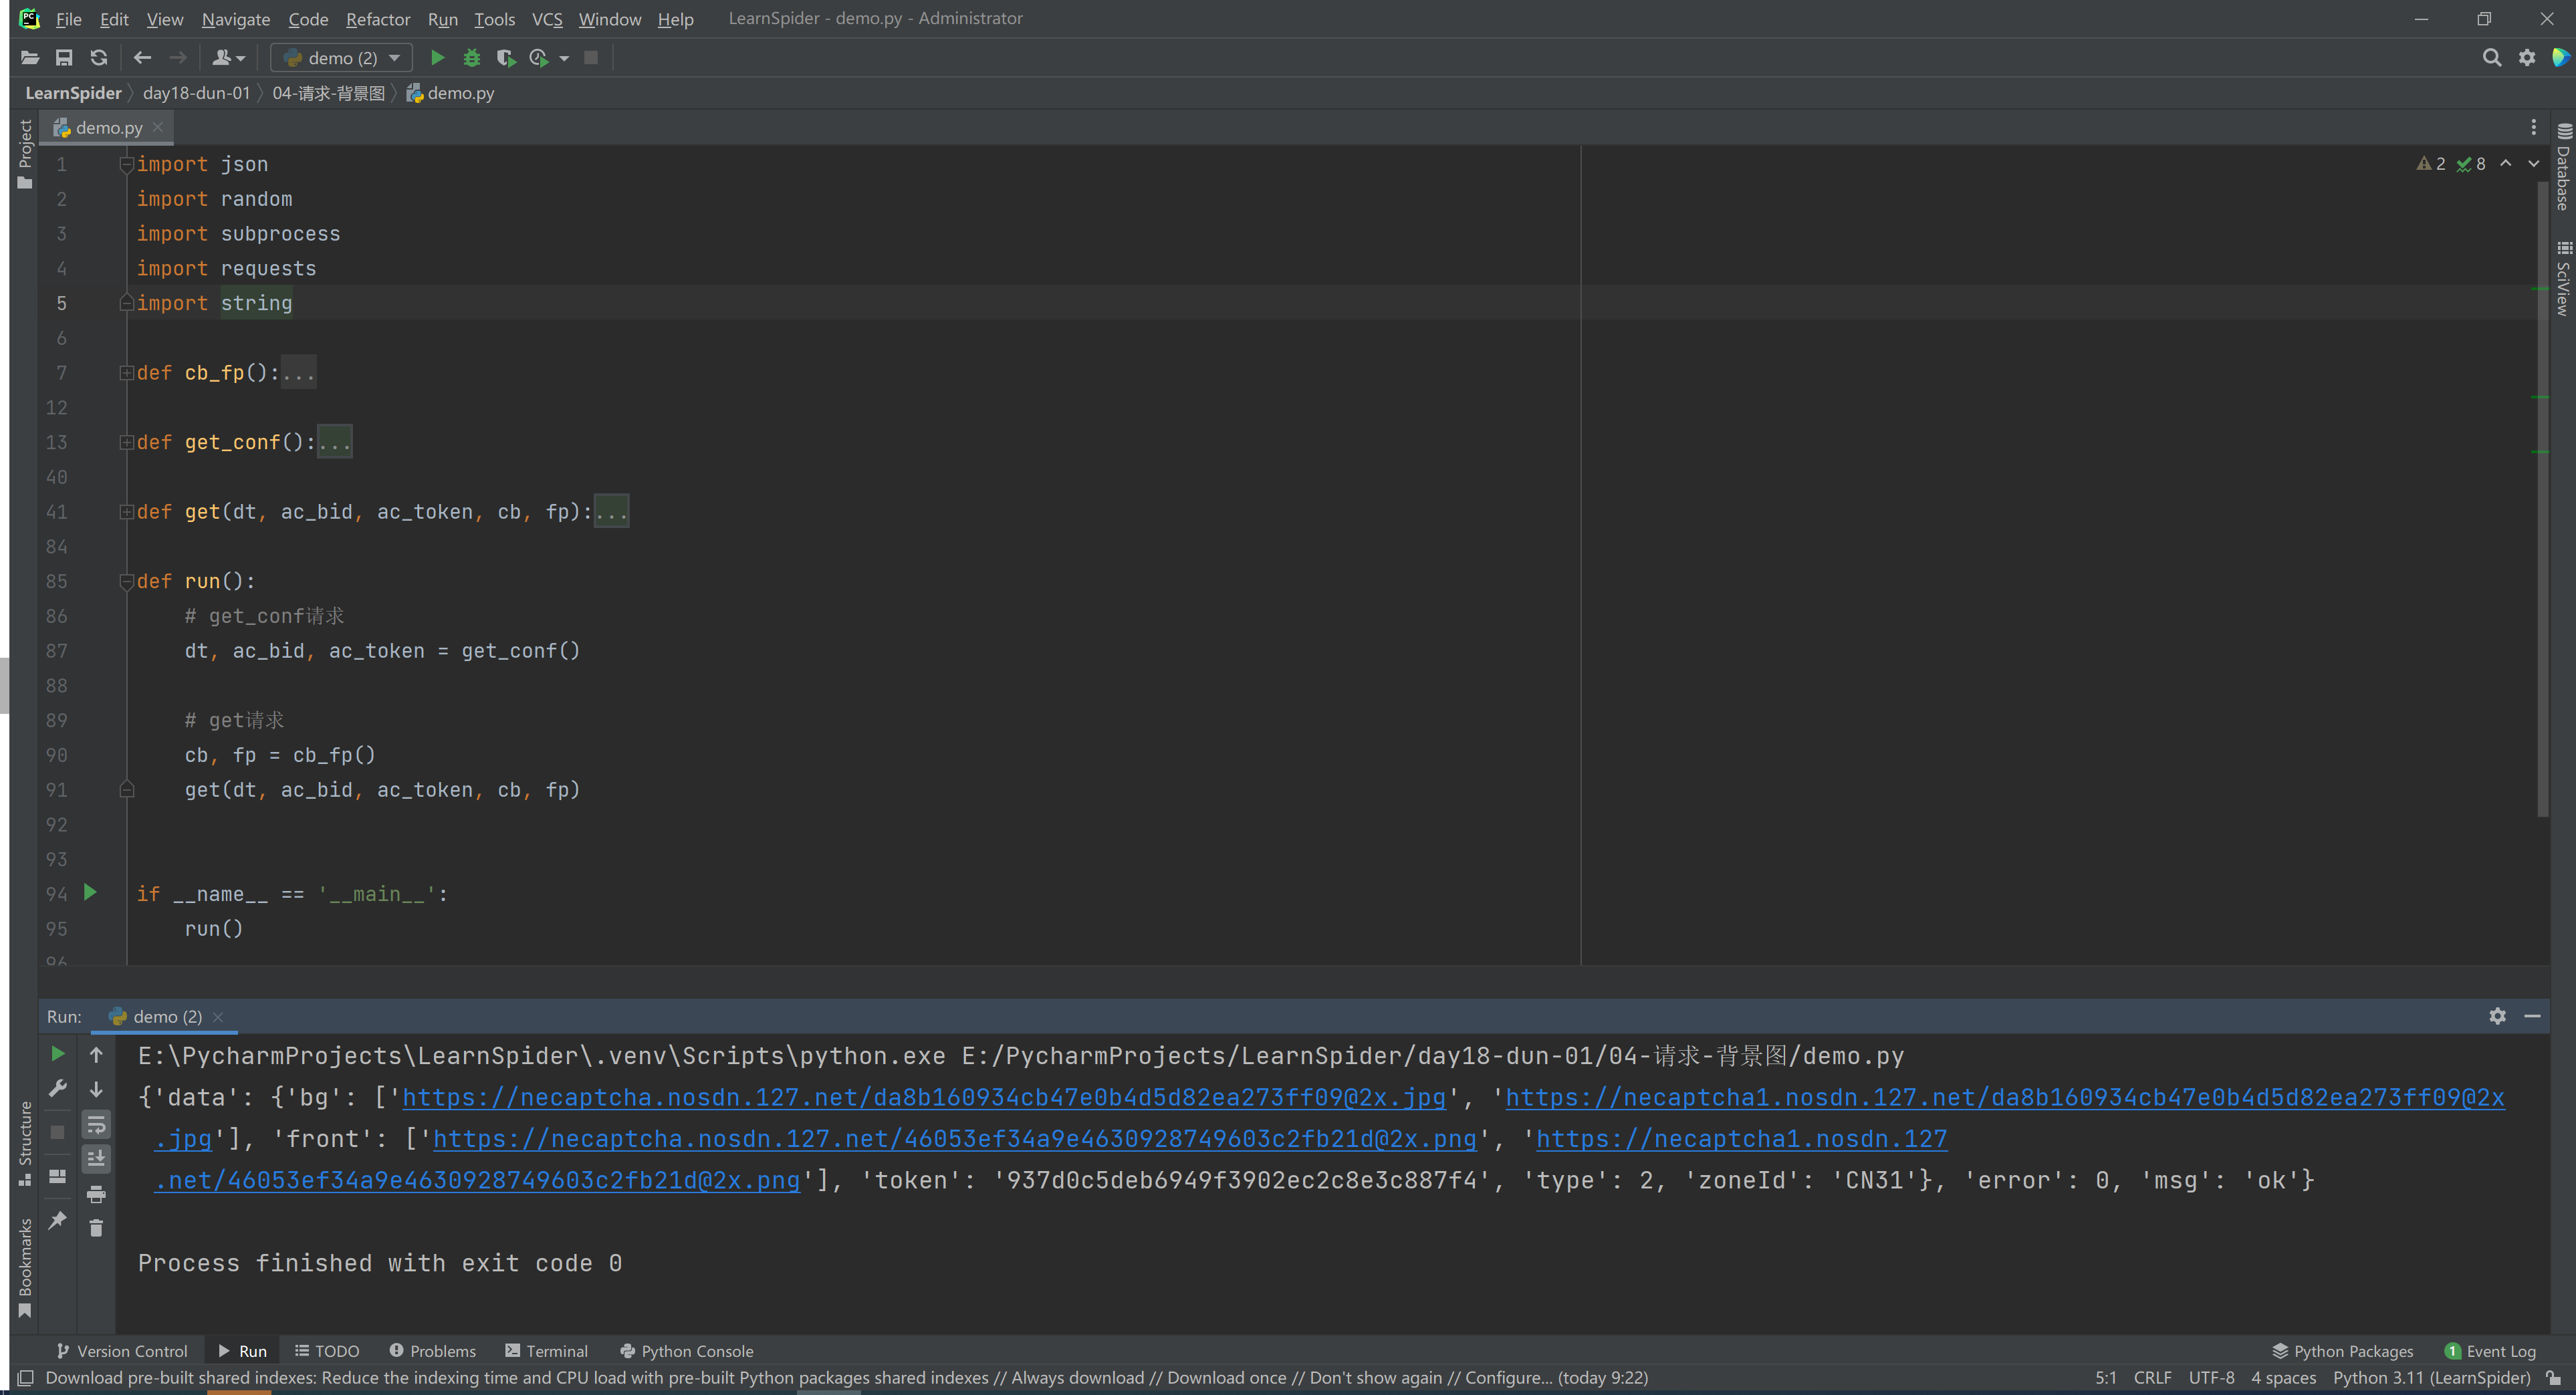Toggle scroll to end in Run console

click(x=96, y=1159)
